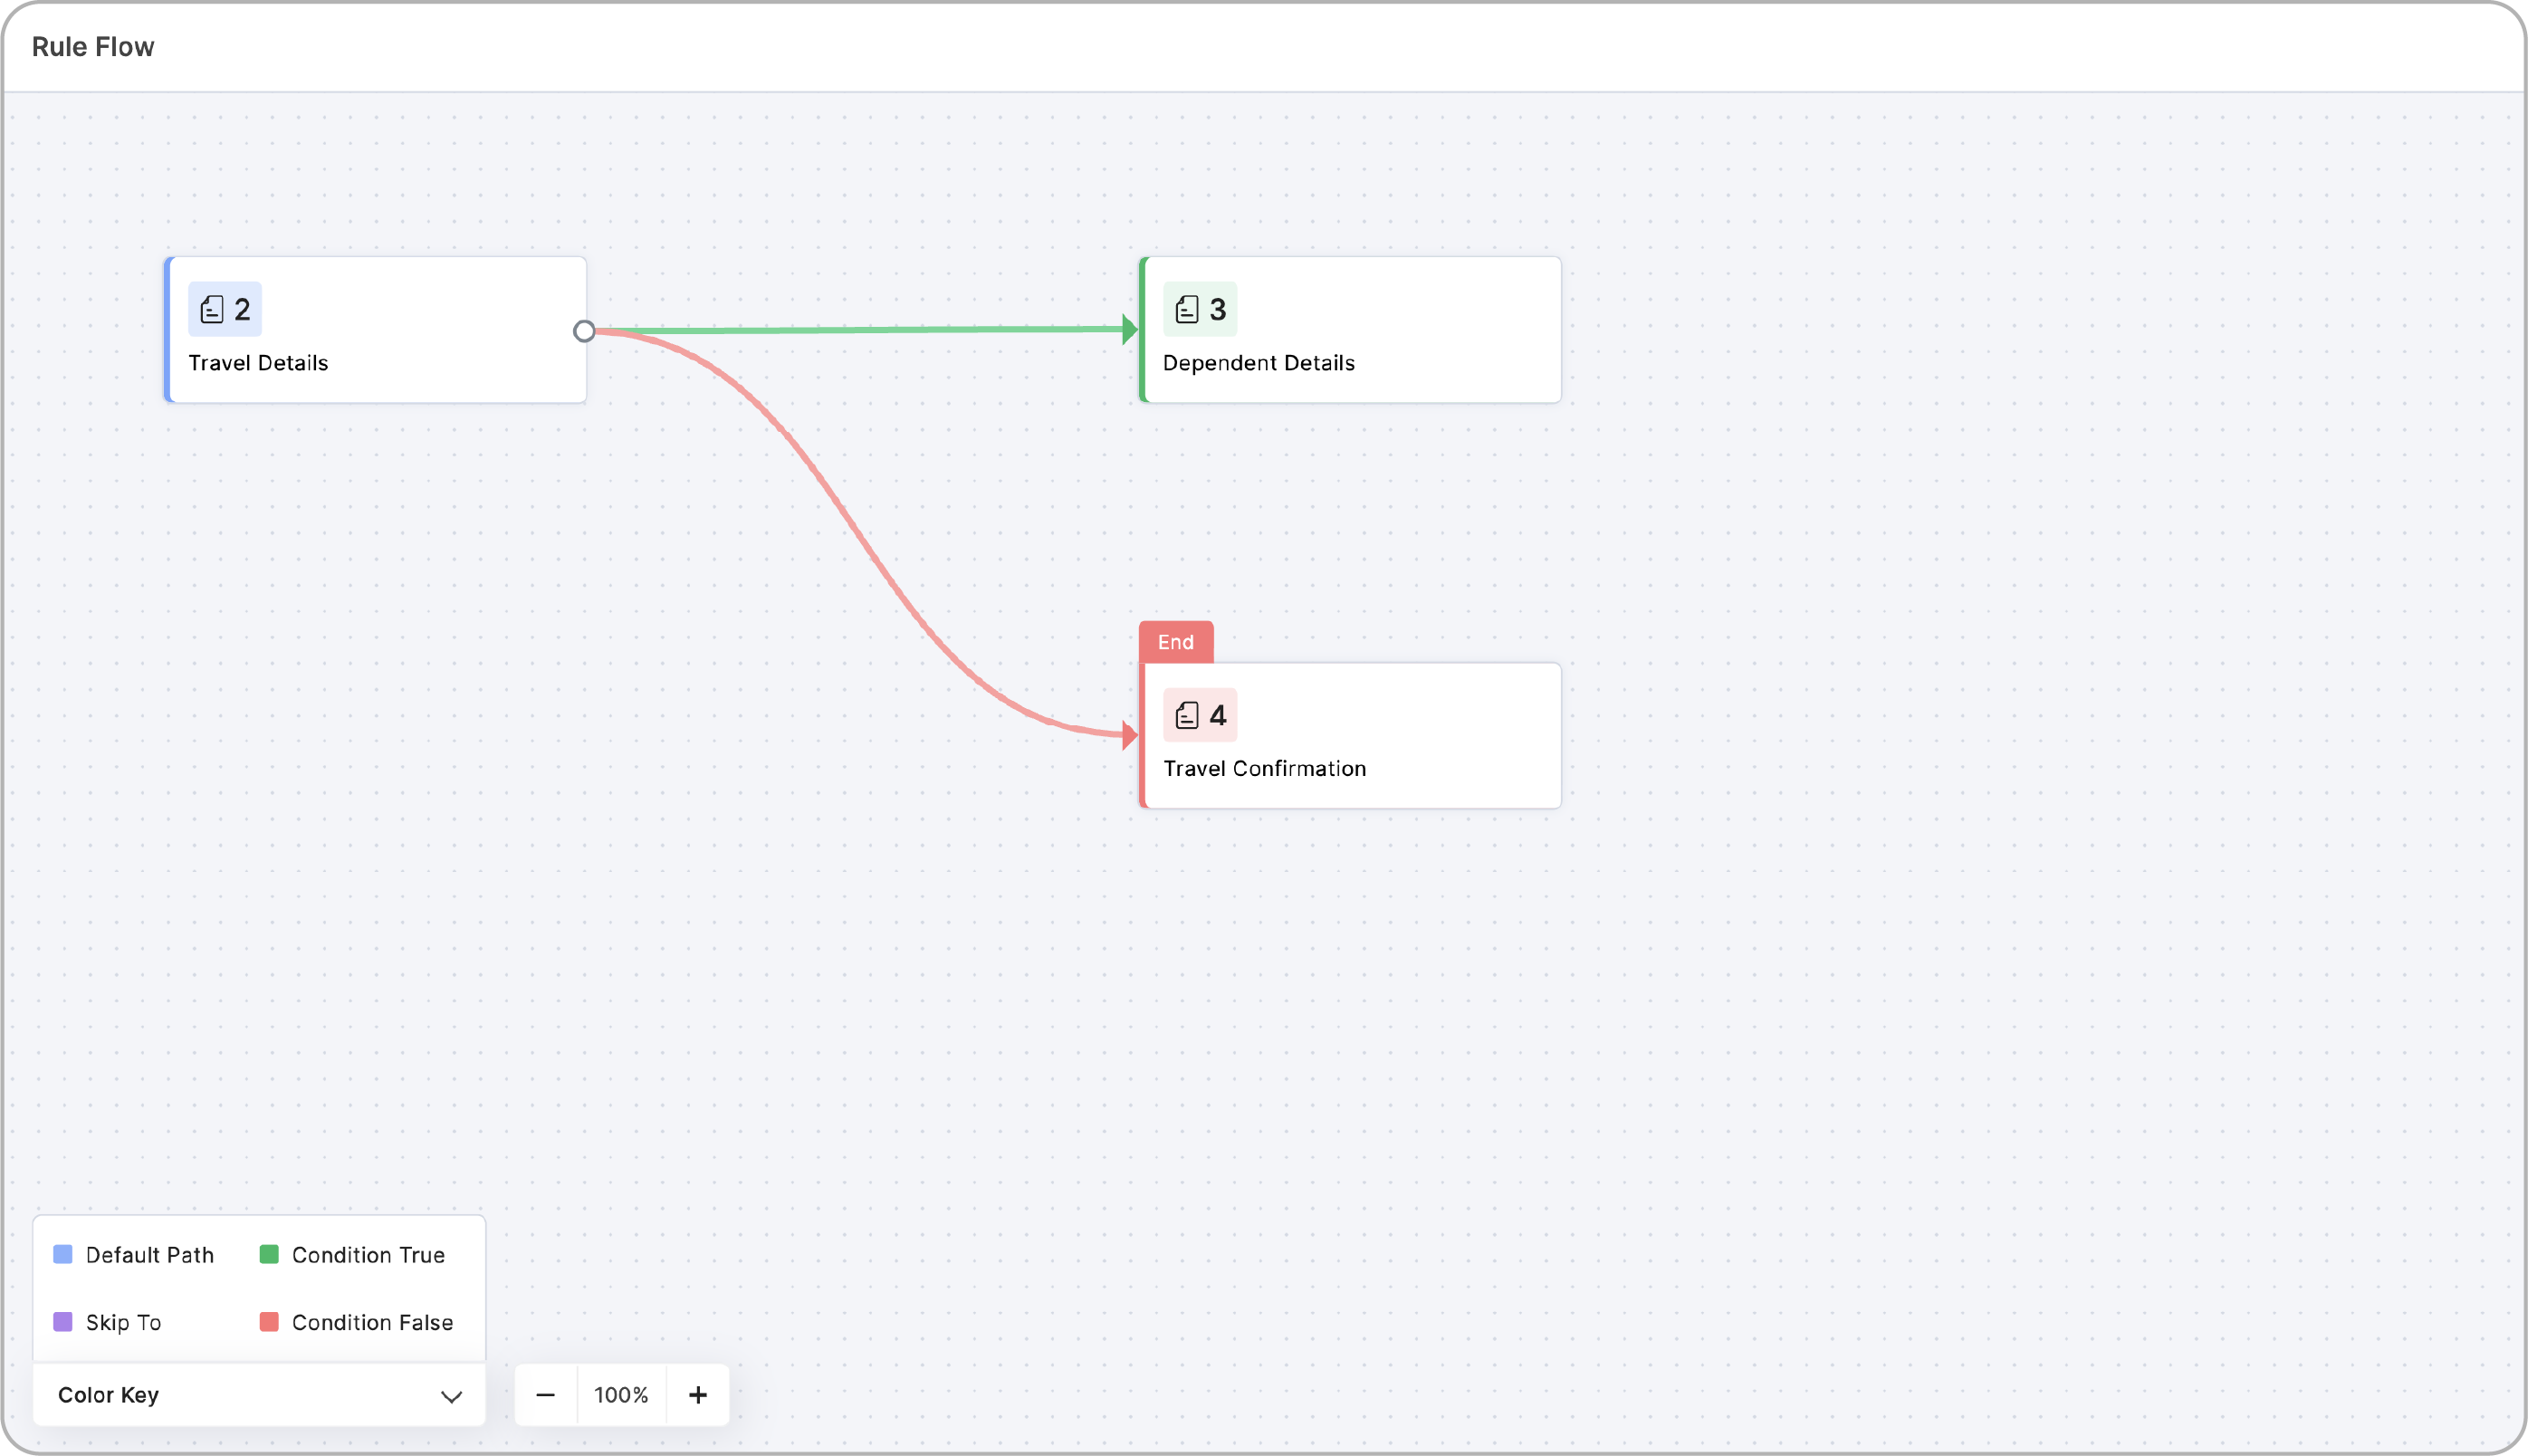The height and width of the screenshot is (1456, 2528).
Task: Click the output connector circle on Travel Details
Action: 585,331
